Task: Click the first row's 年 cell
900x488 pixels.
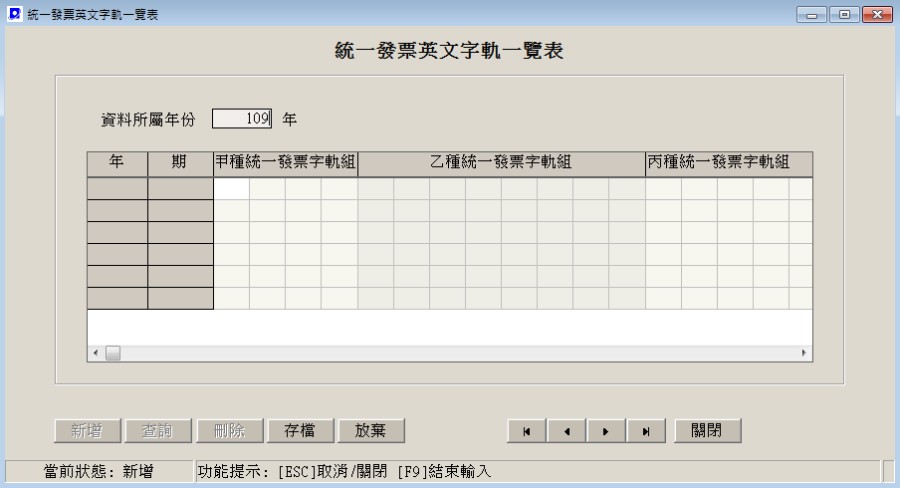Action: pos(117,188)
